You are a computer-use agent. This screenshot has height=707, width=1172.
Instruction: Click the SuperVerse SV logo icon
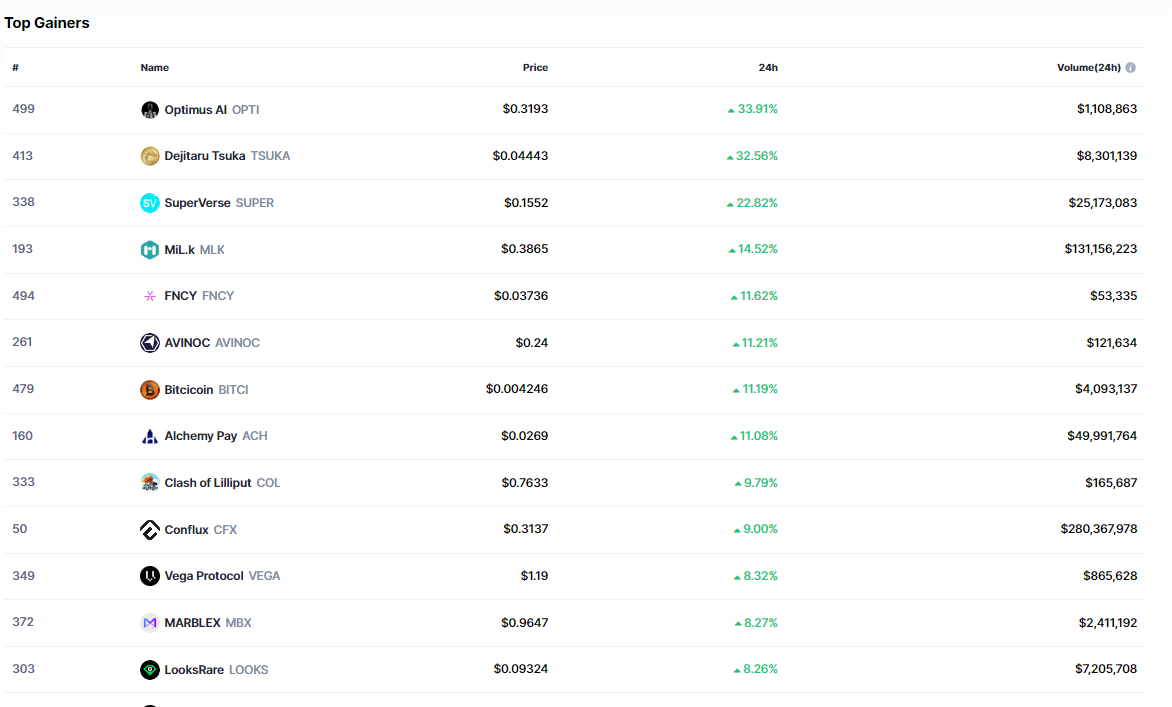click(x=150, y=203)
